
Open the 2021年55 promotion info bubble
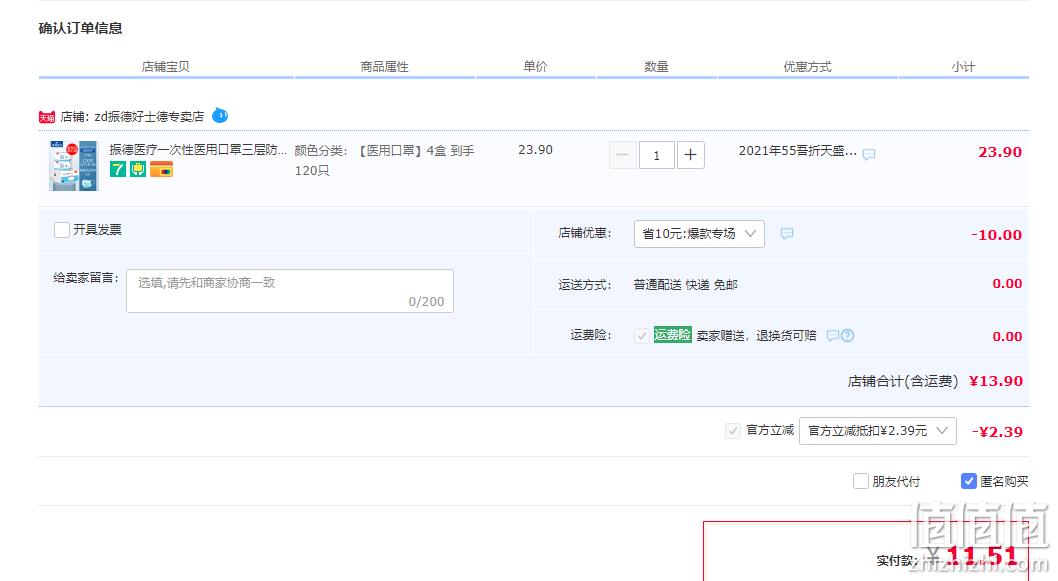tap(869, 154)
